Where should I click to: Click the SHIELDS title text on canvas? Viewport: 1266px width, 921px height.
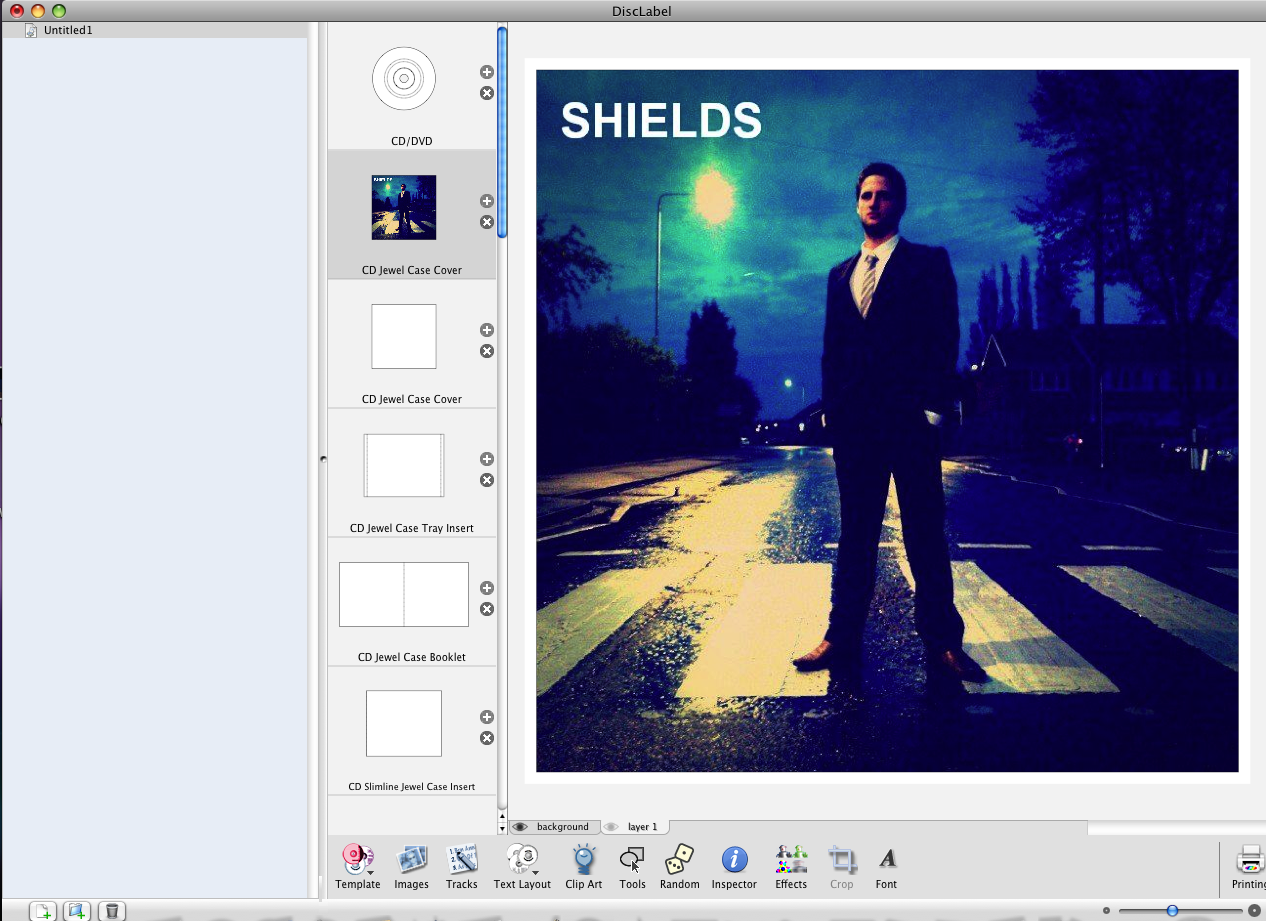[661, 121]
